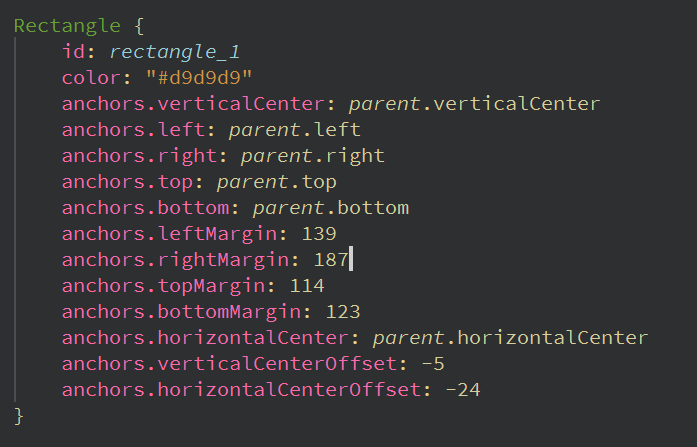Image resolution: width=697 pixels, height=447 pixels.
Task: Click horizontalCenterOffset value -24
Action: tap(463, 390)
